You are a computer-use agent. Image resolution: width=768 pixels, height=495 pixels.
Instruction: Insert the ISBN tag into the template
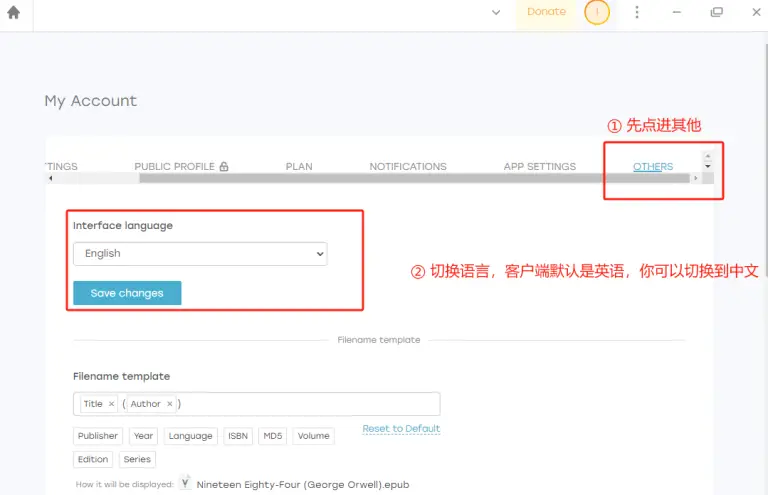(237, 436)
